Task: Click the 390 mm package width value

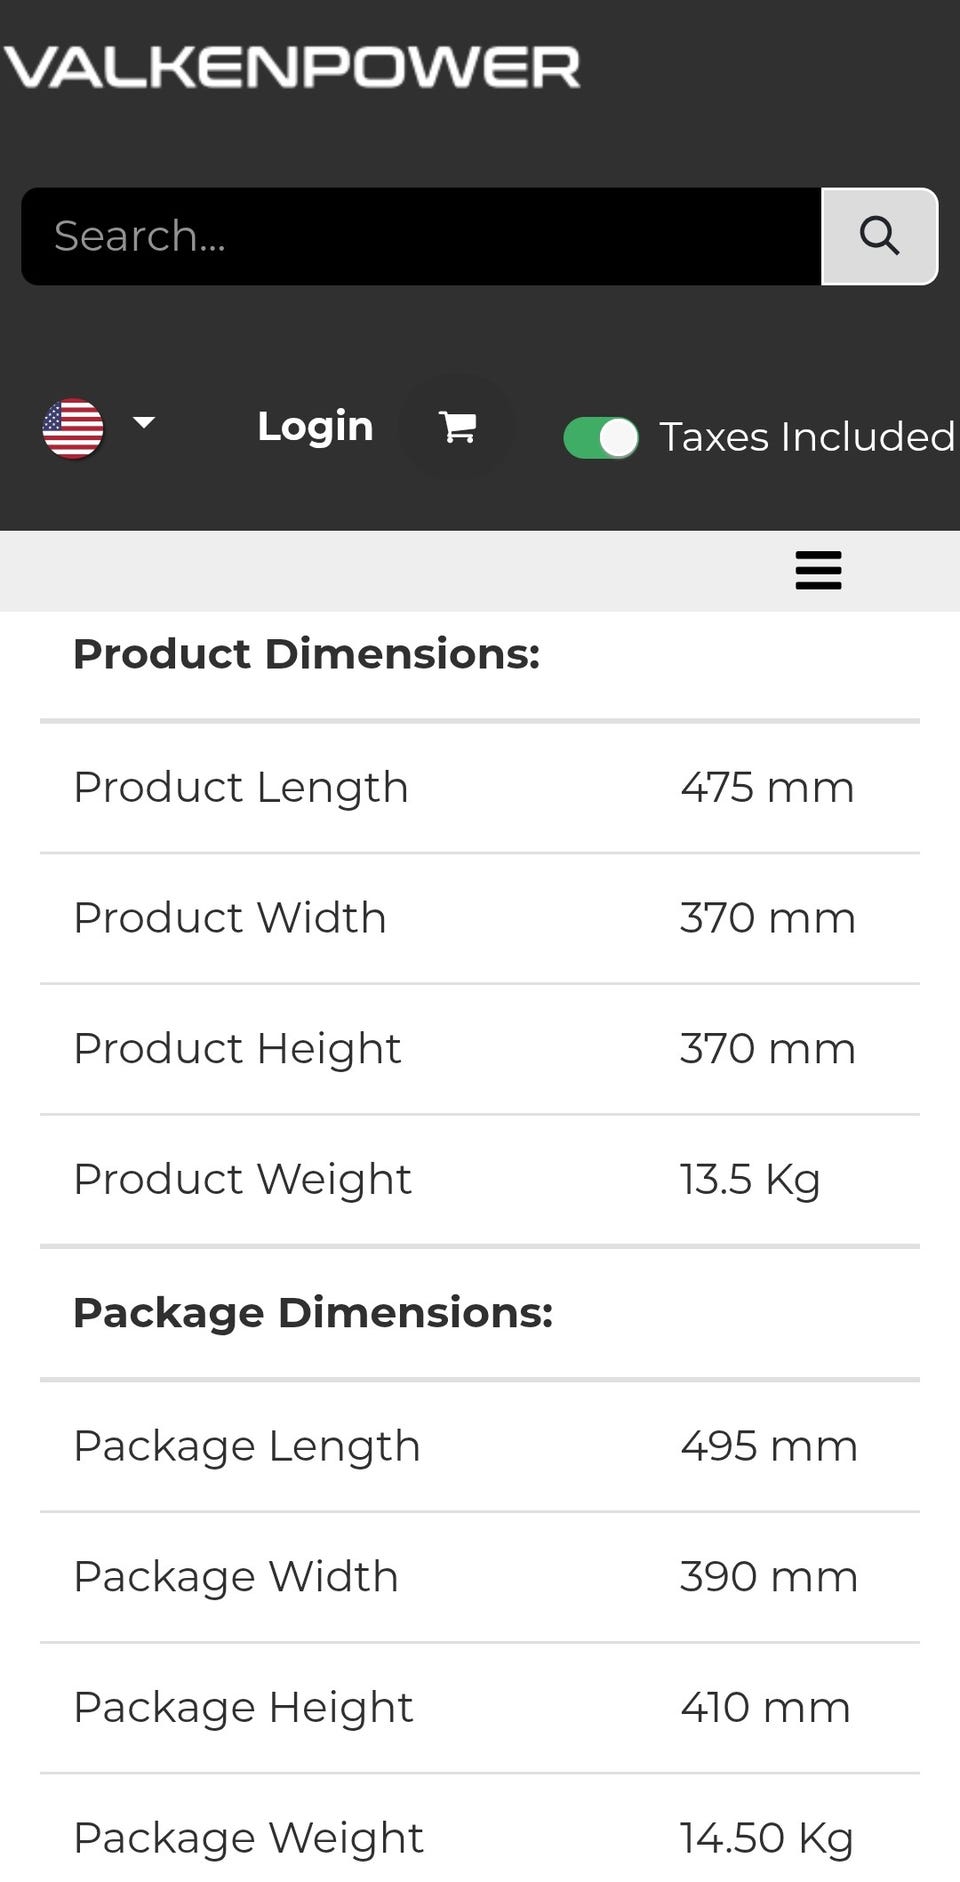Action: click(x=768, y=1577)
